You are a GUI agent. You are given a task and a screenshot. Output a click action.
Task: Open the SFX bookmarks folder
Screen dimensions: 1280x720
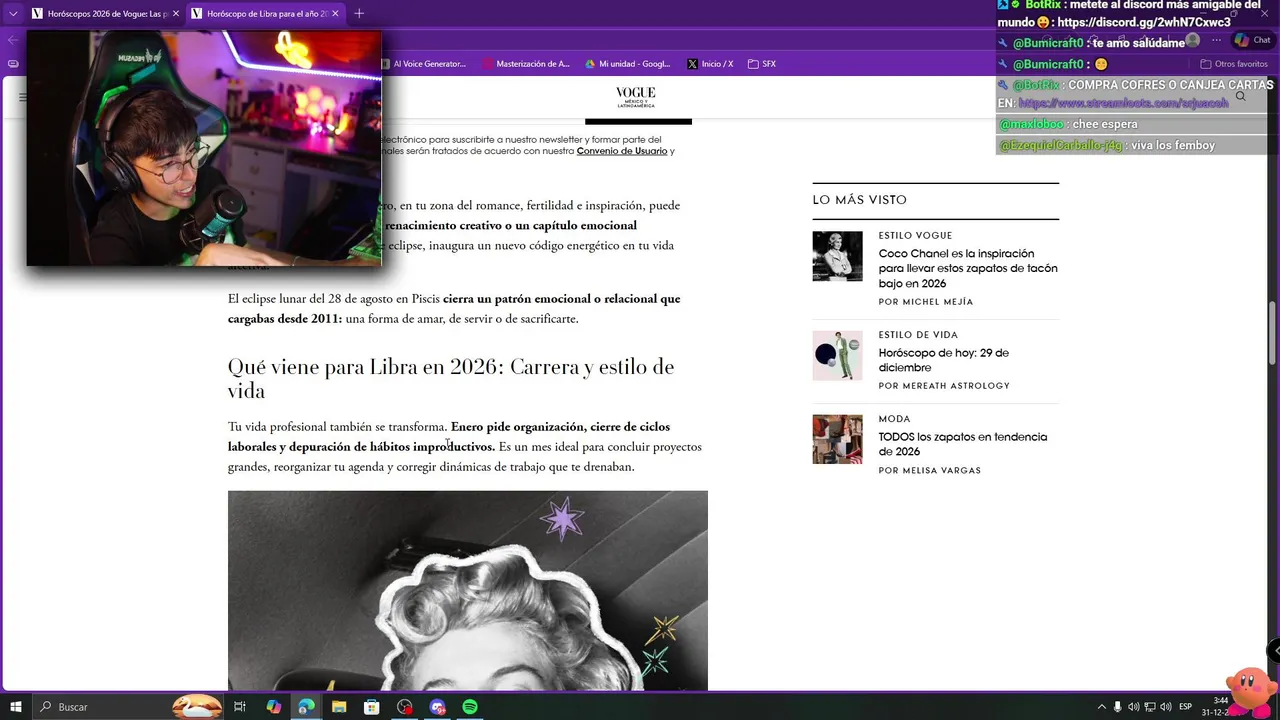tap(762, 64)
